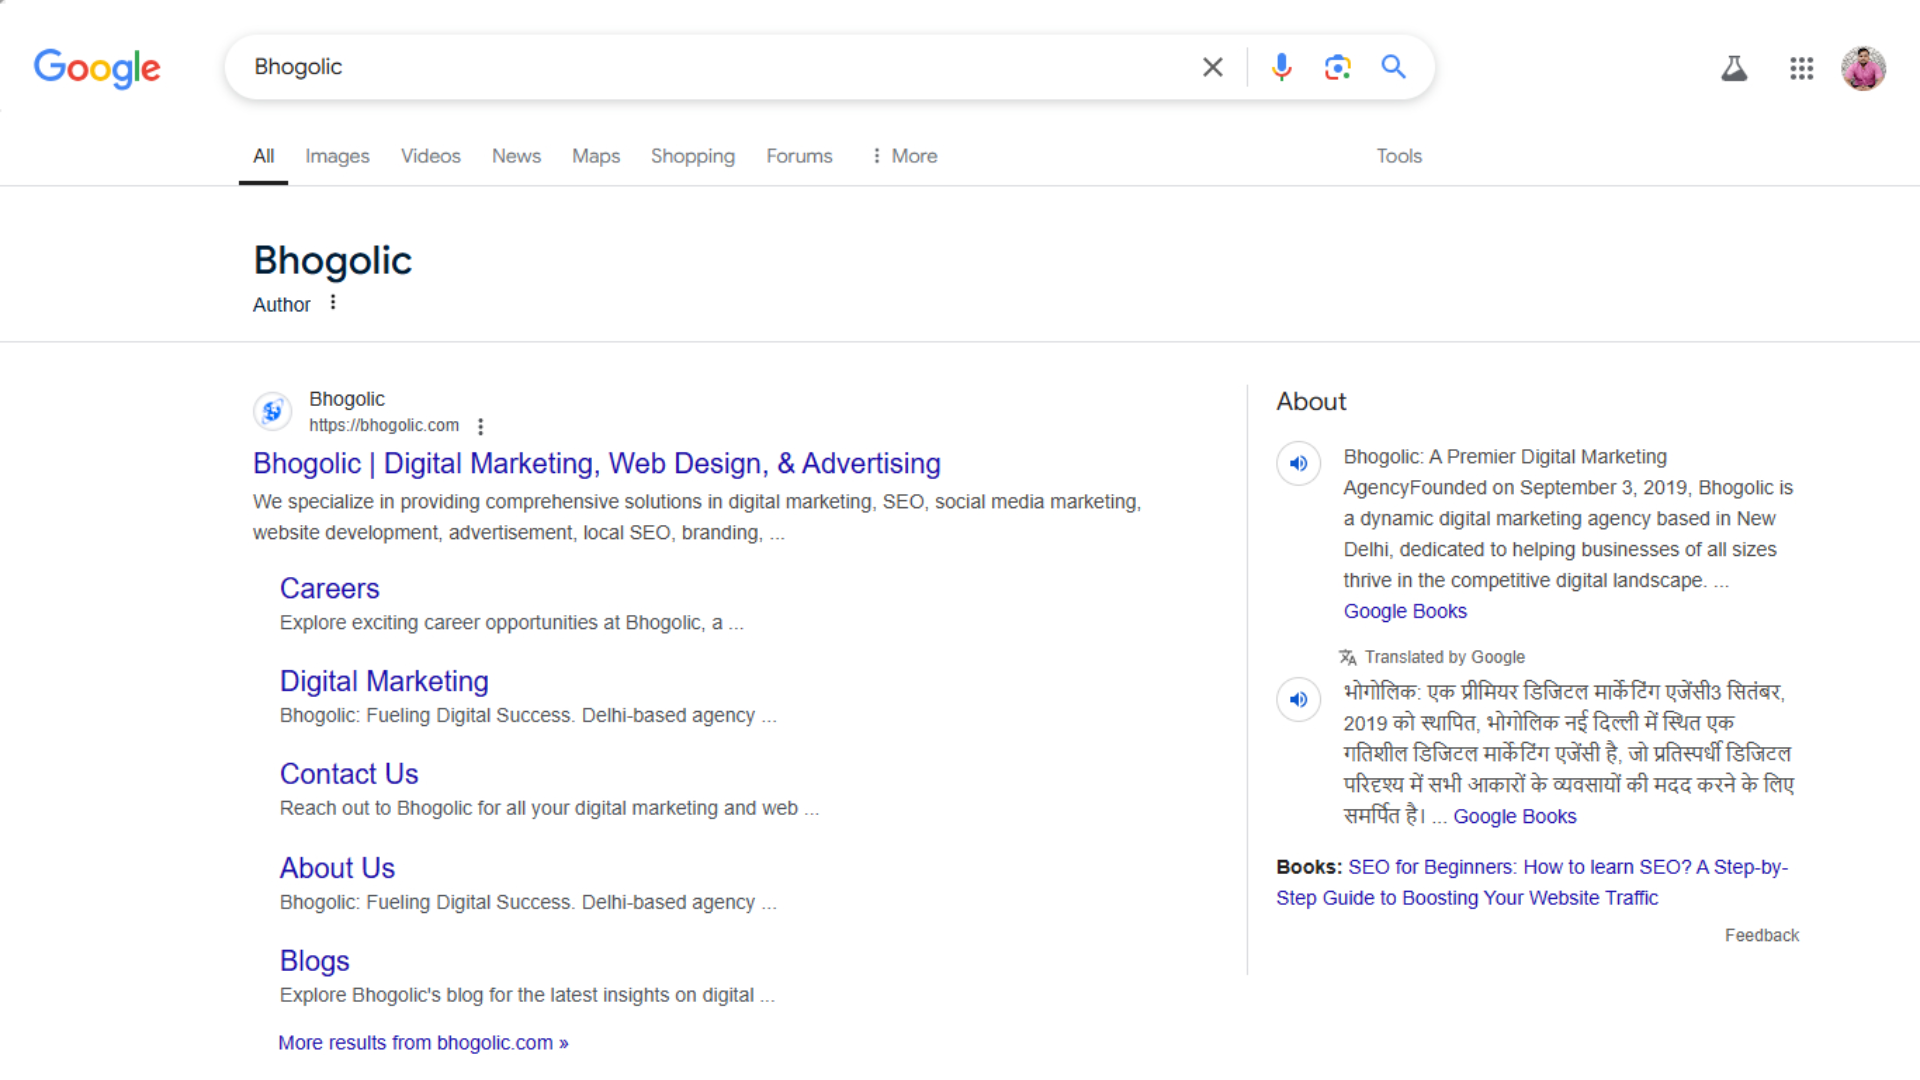1920x1080 pixels.
Task: Click the voice search microphone icon
Action: pyautogui.click(x=1281, y=67)
